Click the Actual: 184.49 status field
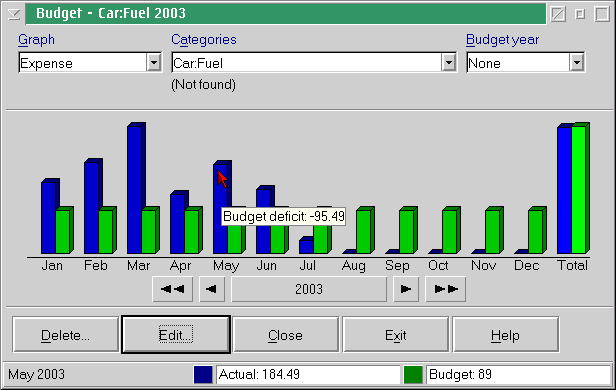Screen dimensions: 616x390 (x=308, y=374)
